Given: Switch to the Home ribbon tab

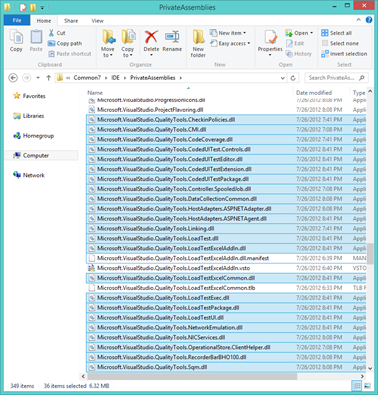Looking at the screenshot, I should [x=44, y=21].
